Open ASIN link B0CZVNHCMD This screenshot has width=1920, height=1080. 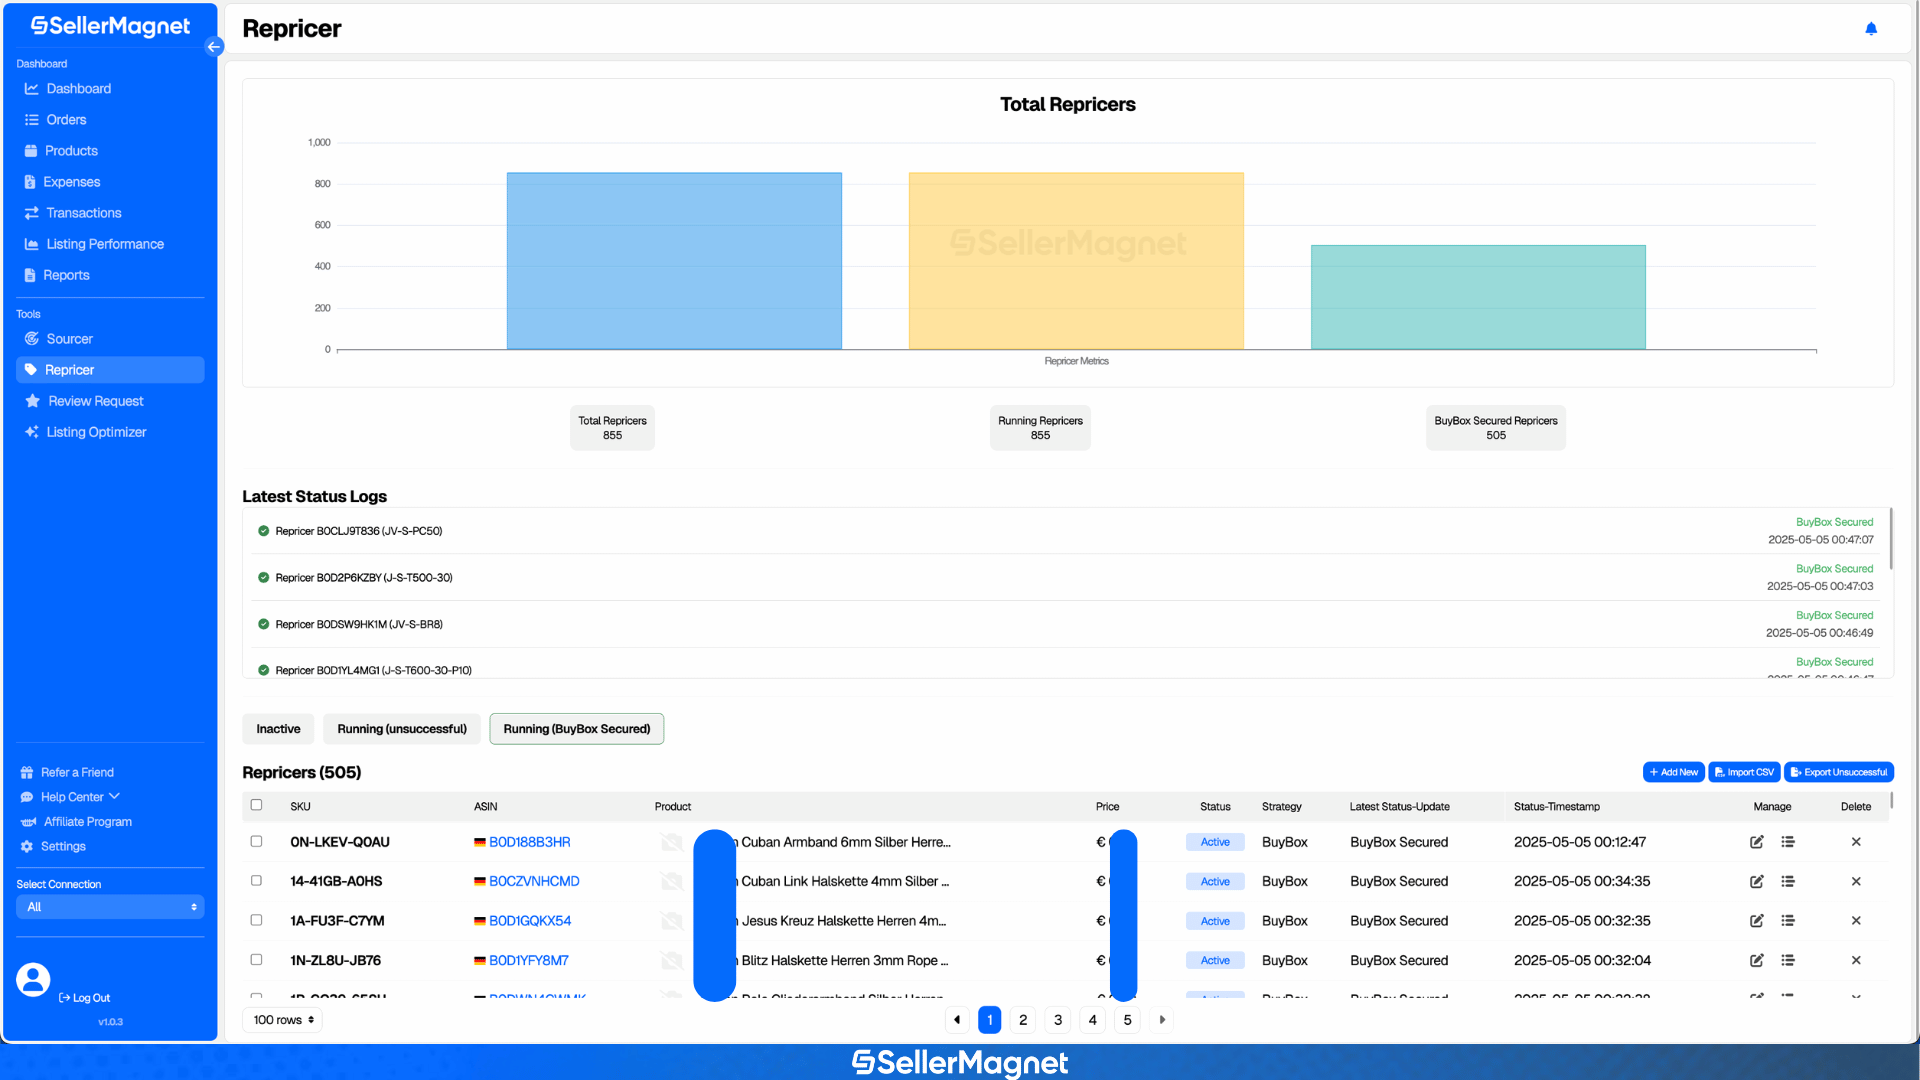point(534,881)
